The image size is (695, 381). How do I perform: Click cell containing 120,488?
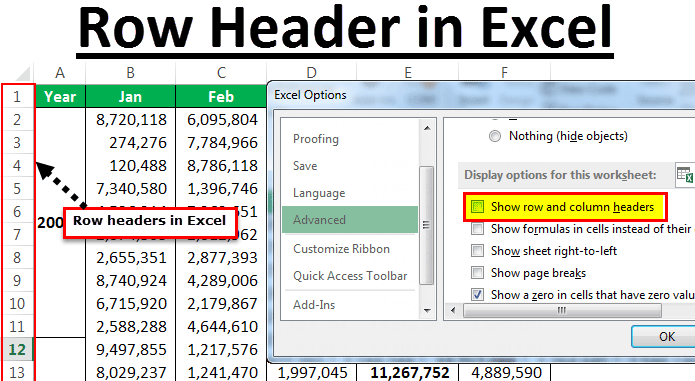pyautogui.click(x=130, y=166)
